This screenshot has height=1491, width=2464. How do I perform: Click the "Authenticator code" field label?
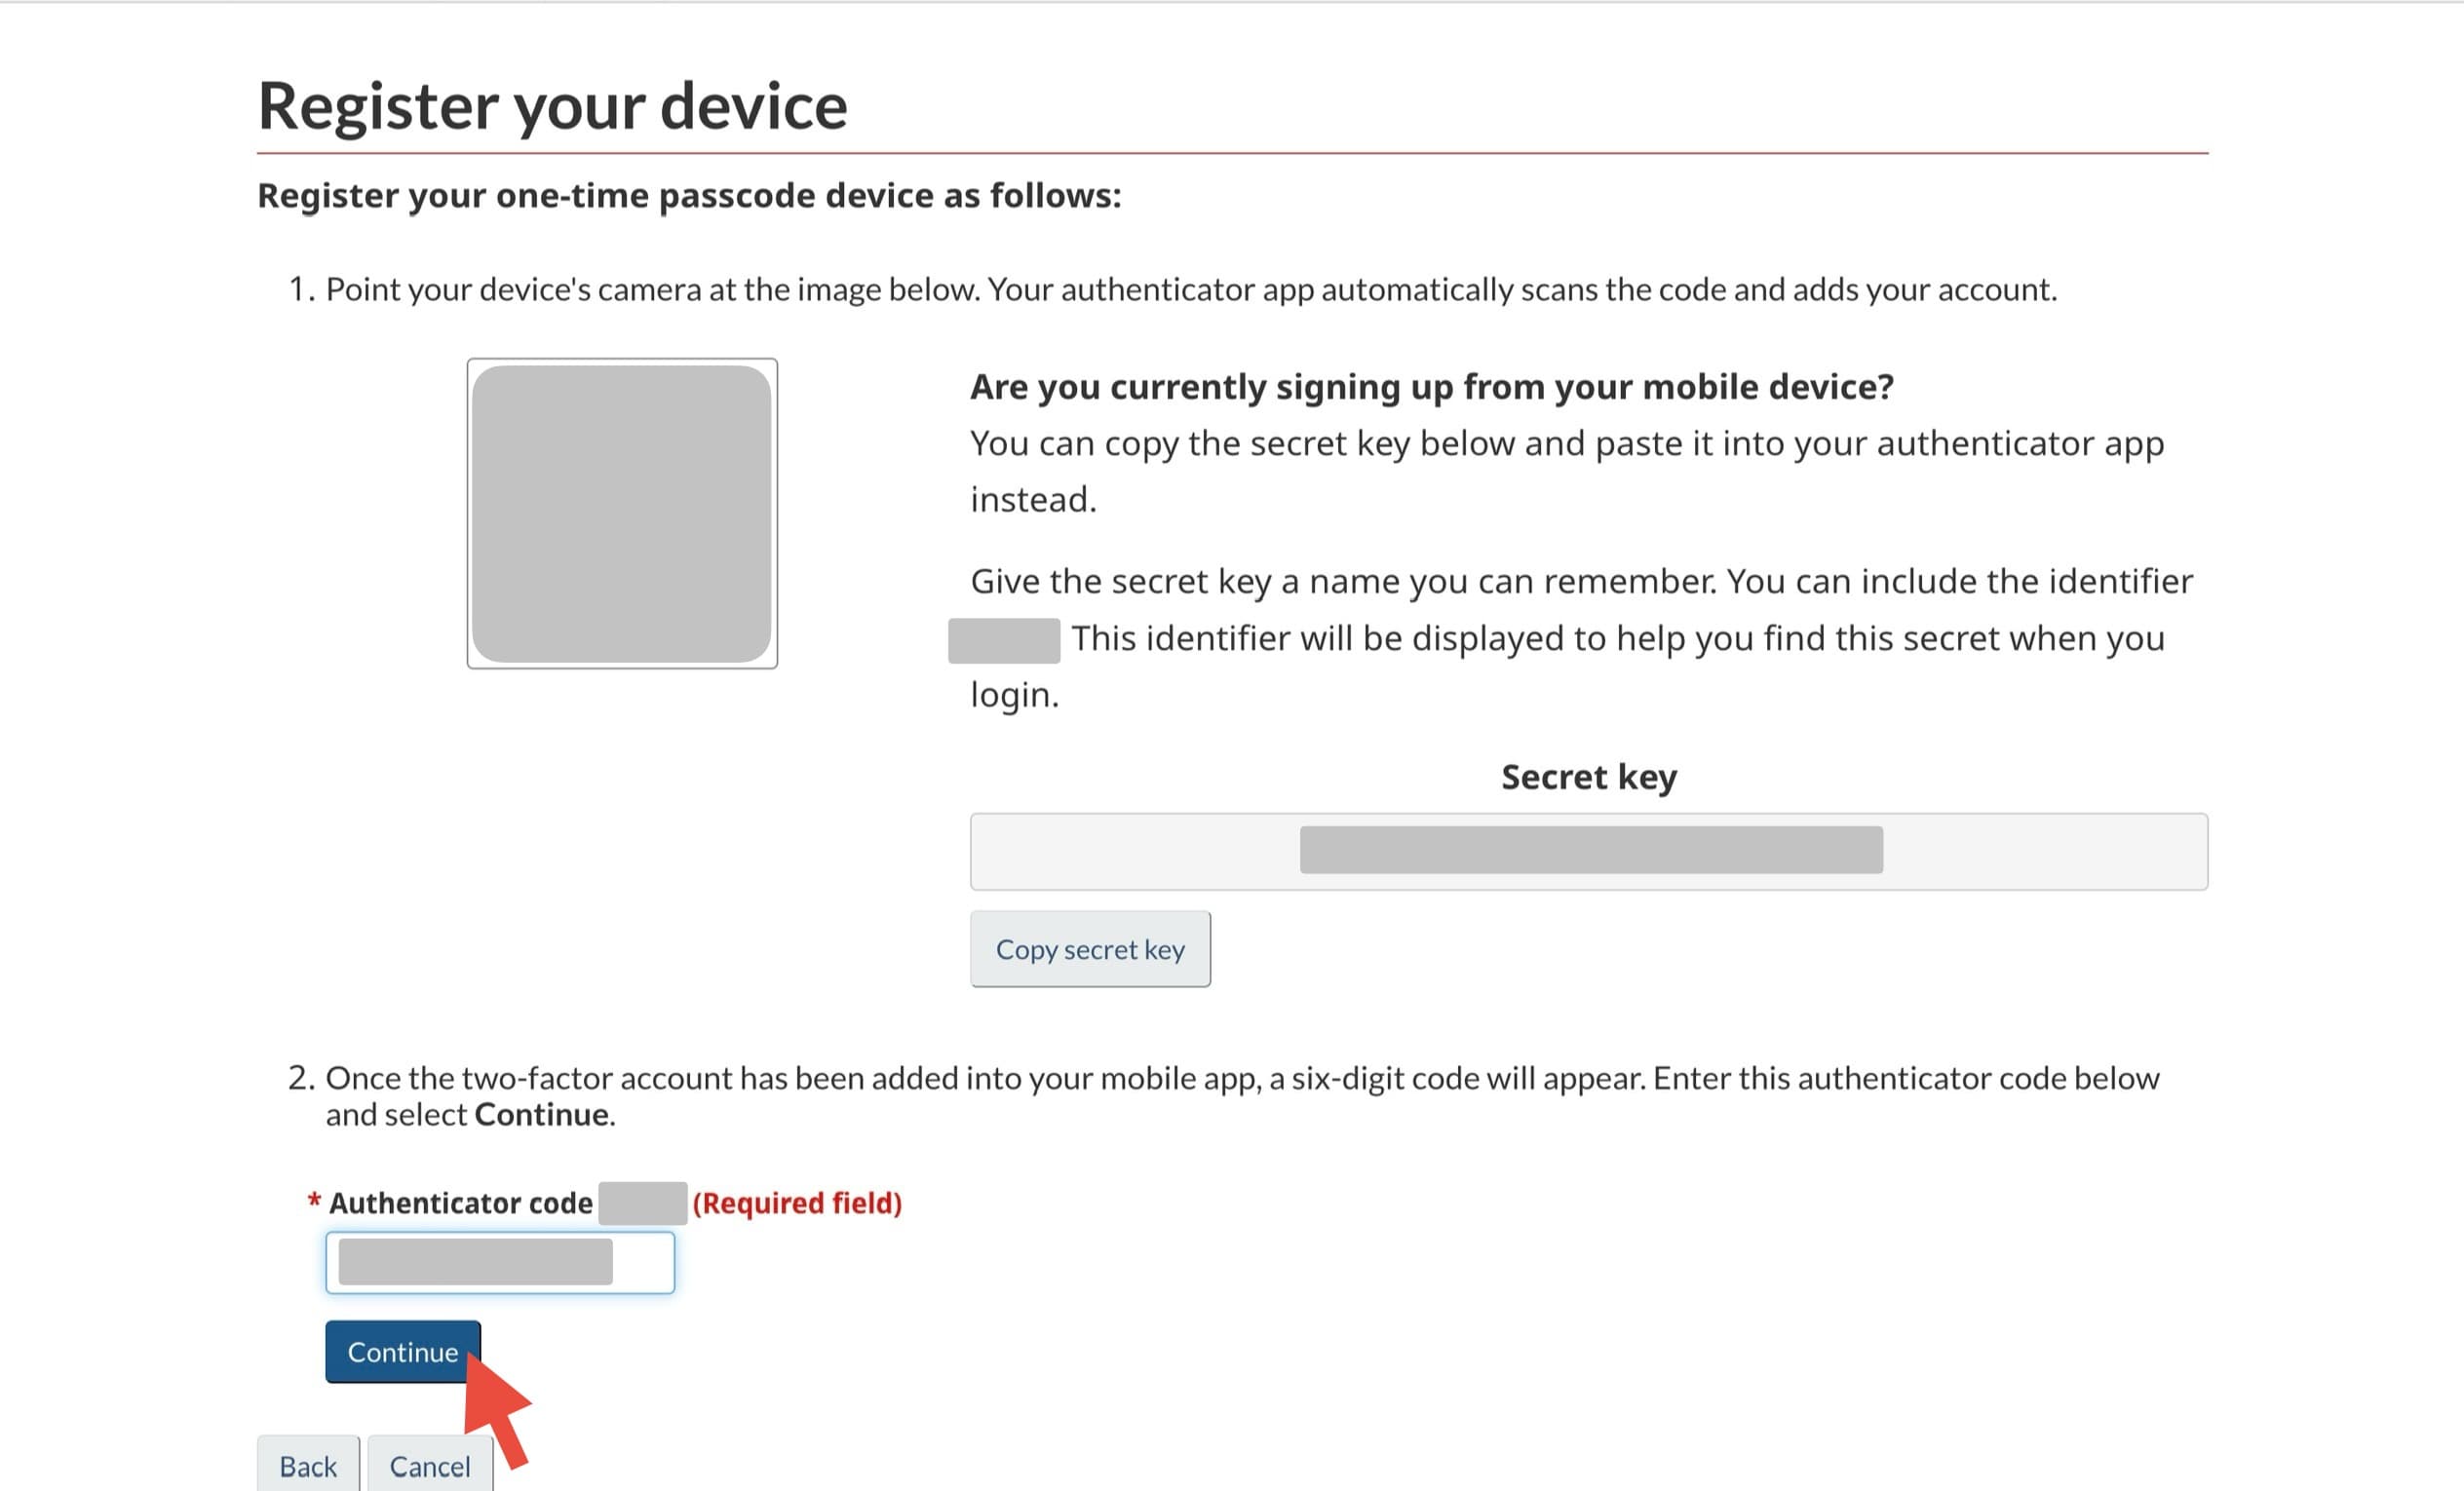pos(460,1202)
